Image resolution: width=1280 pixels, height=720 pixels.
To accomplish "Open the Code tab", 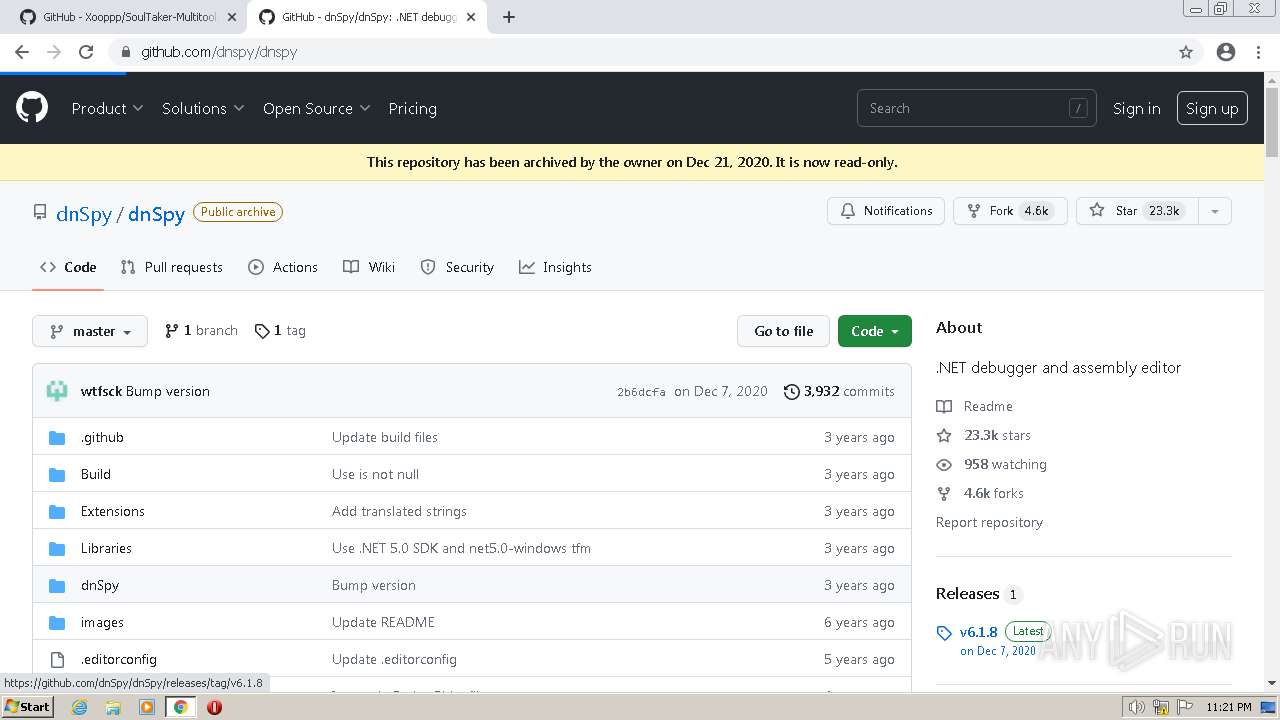I will 68,267.
